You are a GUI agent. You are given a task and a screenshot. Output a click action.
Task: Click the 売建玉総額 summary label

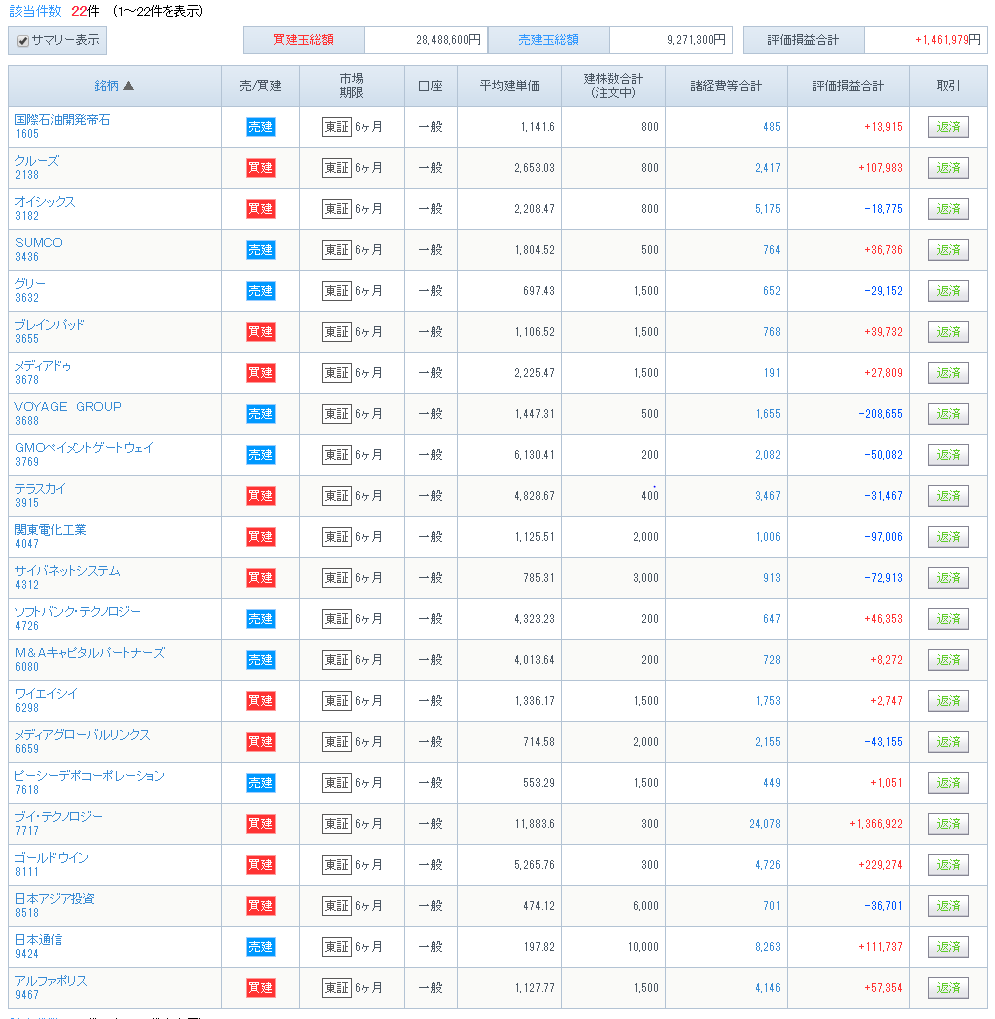(x=548, y=40)
